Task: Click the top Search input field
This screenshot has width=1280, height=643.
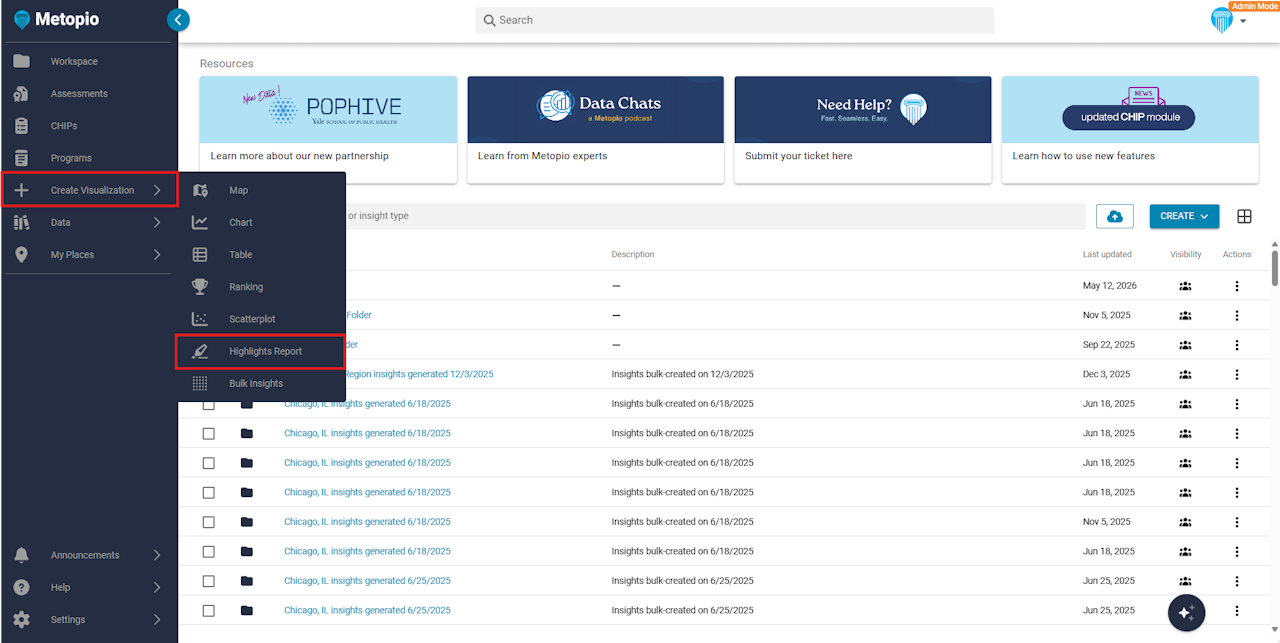Action: click(735, 20)
